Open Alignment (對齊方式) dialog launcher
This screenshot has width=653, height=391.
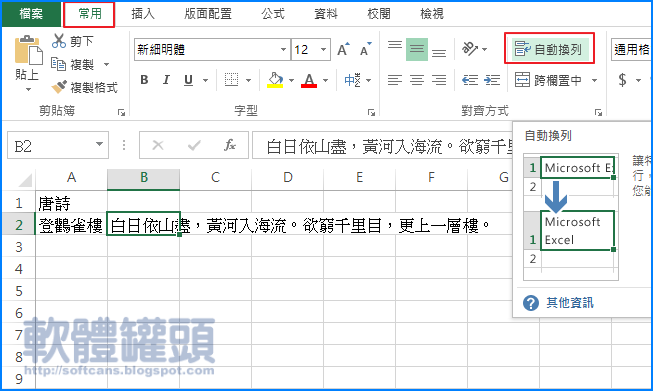[598, 112]
